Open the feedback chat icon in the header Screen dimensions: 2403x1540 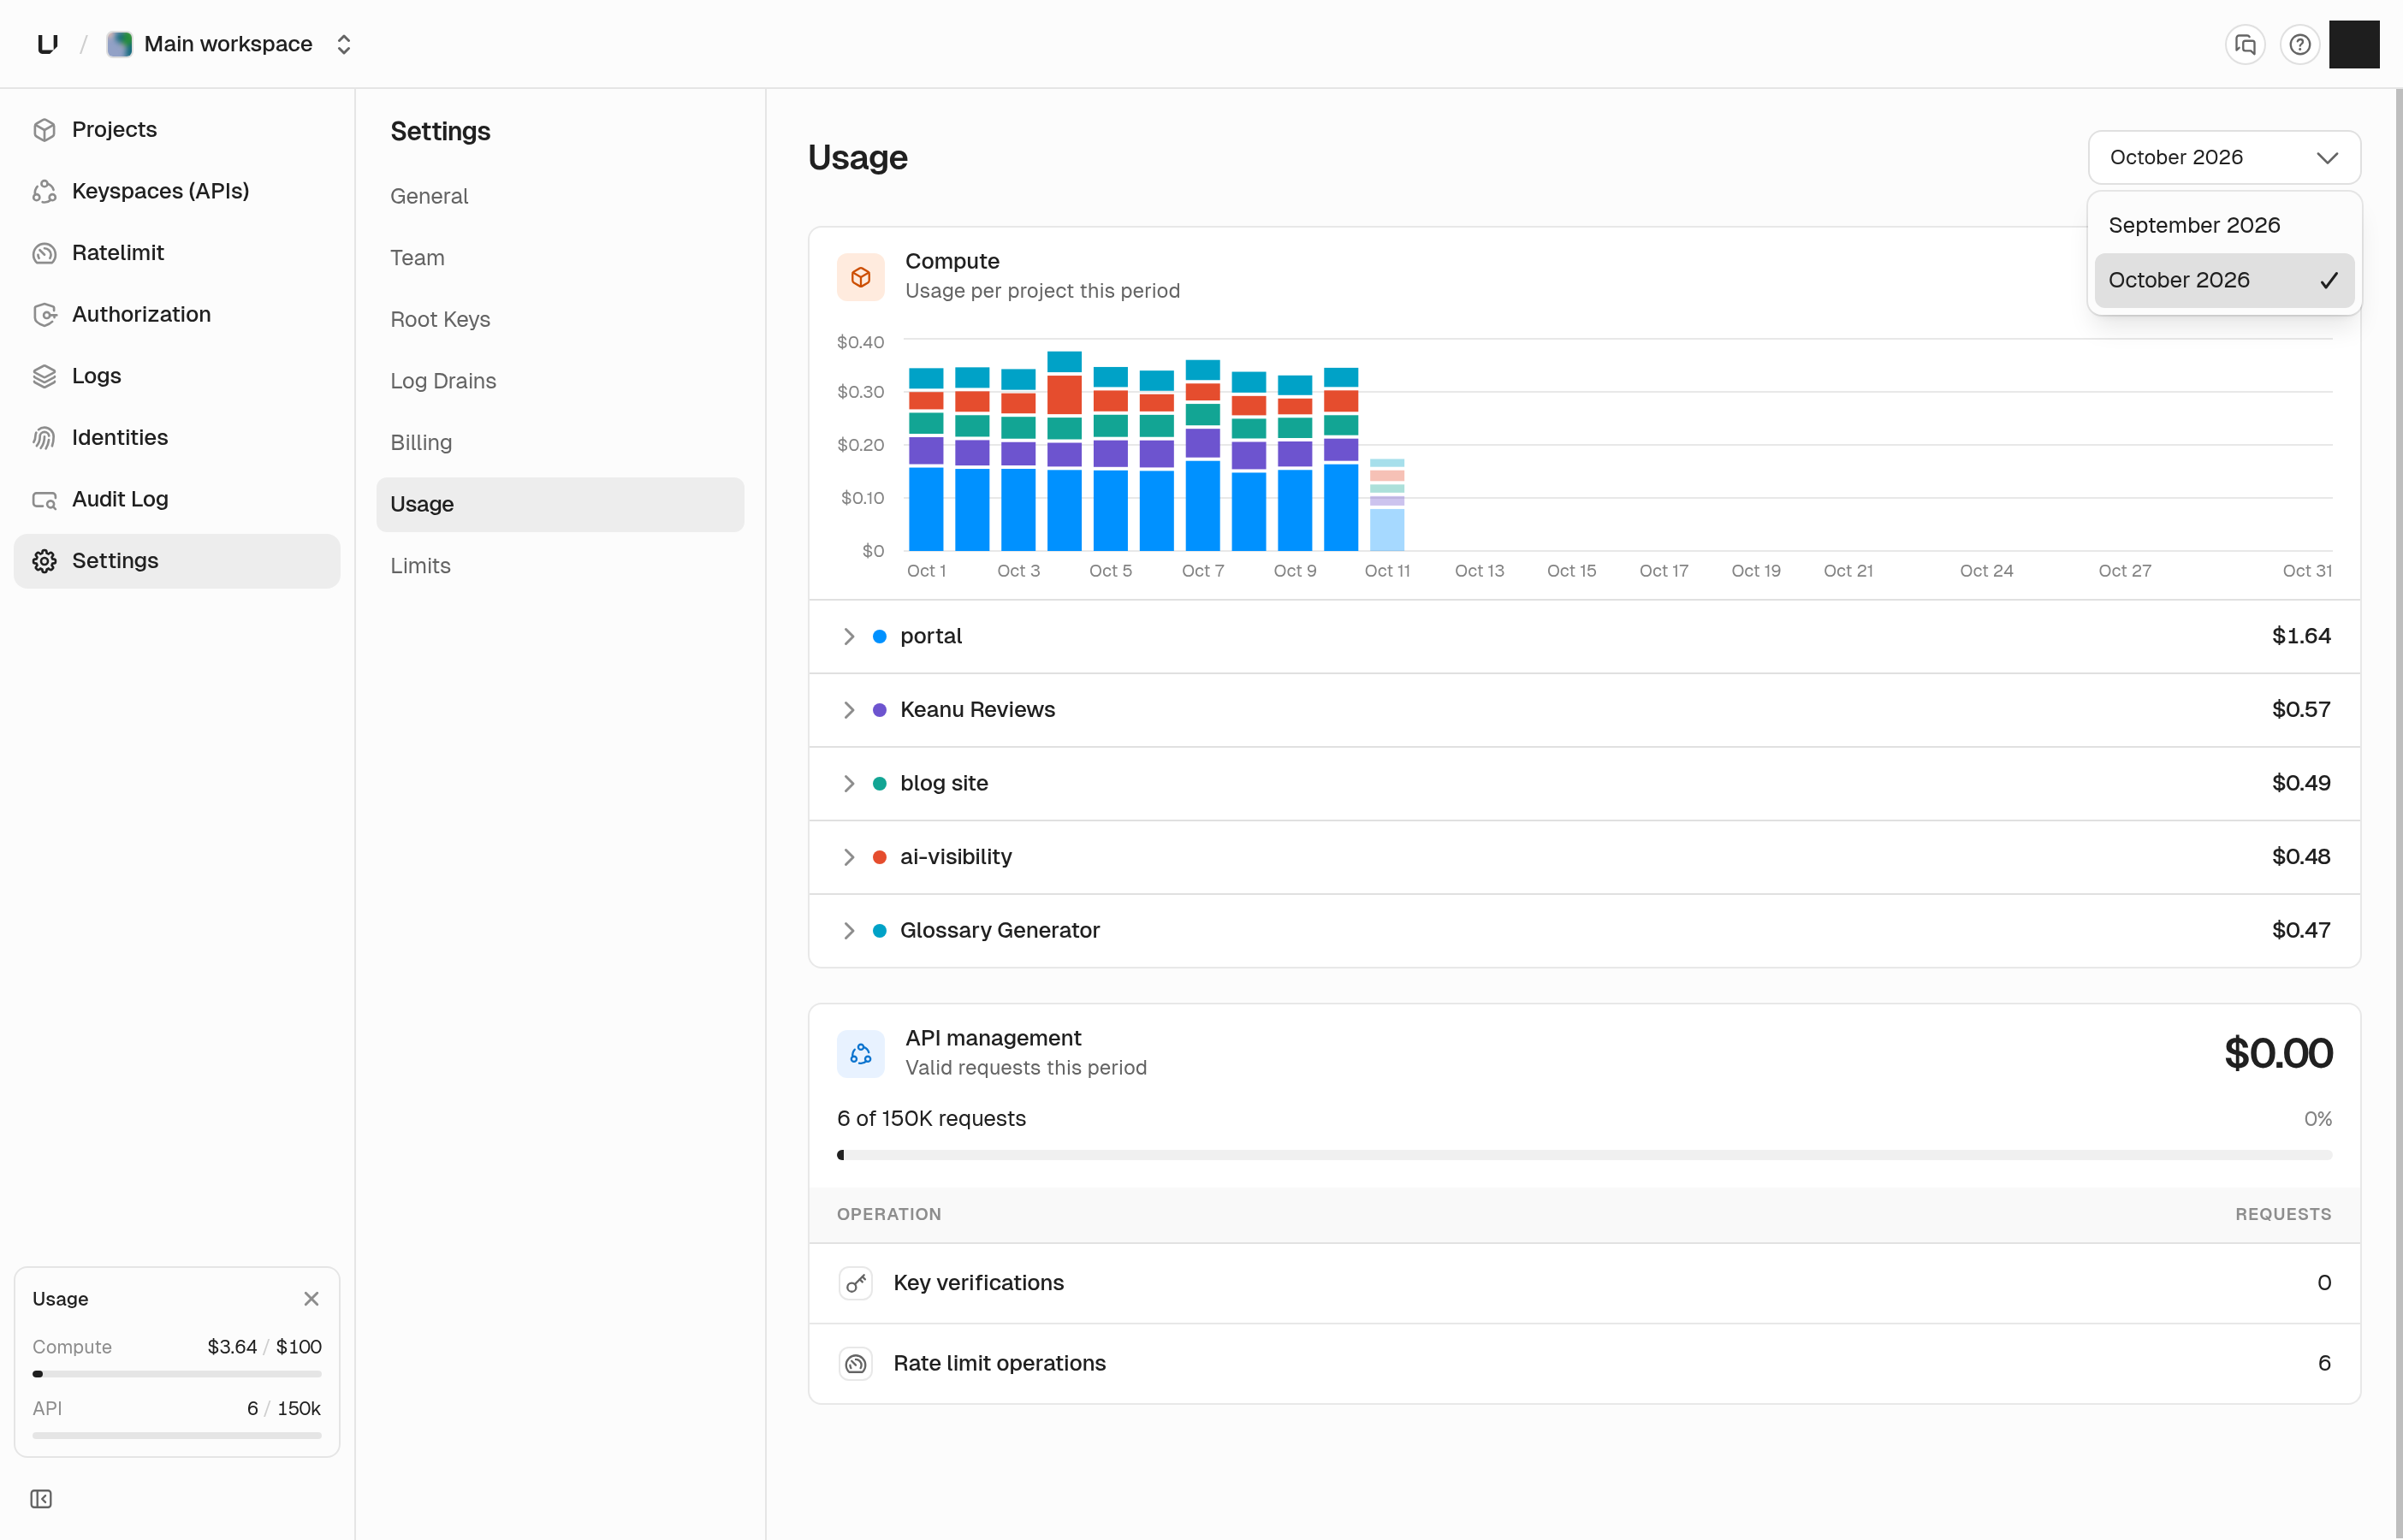[x=2245, y=45]
